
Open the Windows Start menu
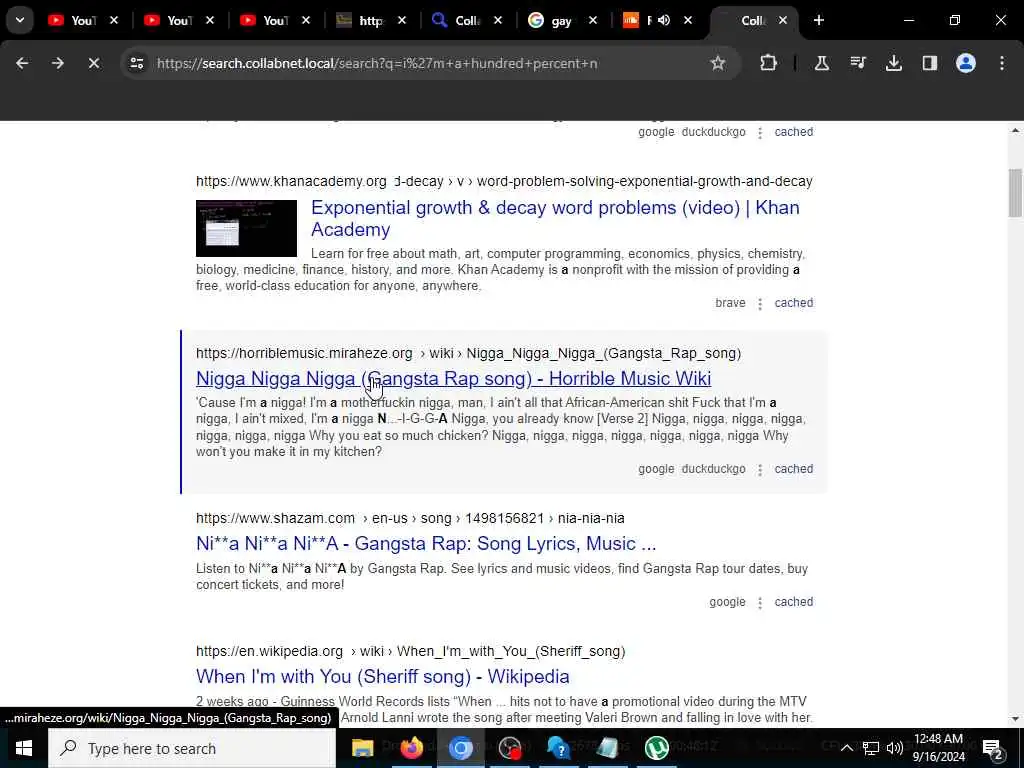(24, 748)
